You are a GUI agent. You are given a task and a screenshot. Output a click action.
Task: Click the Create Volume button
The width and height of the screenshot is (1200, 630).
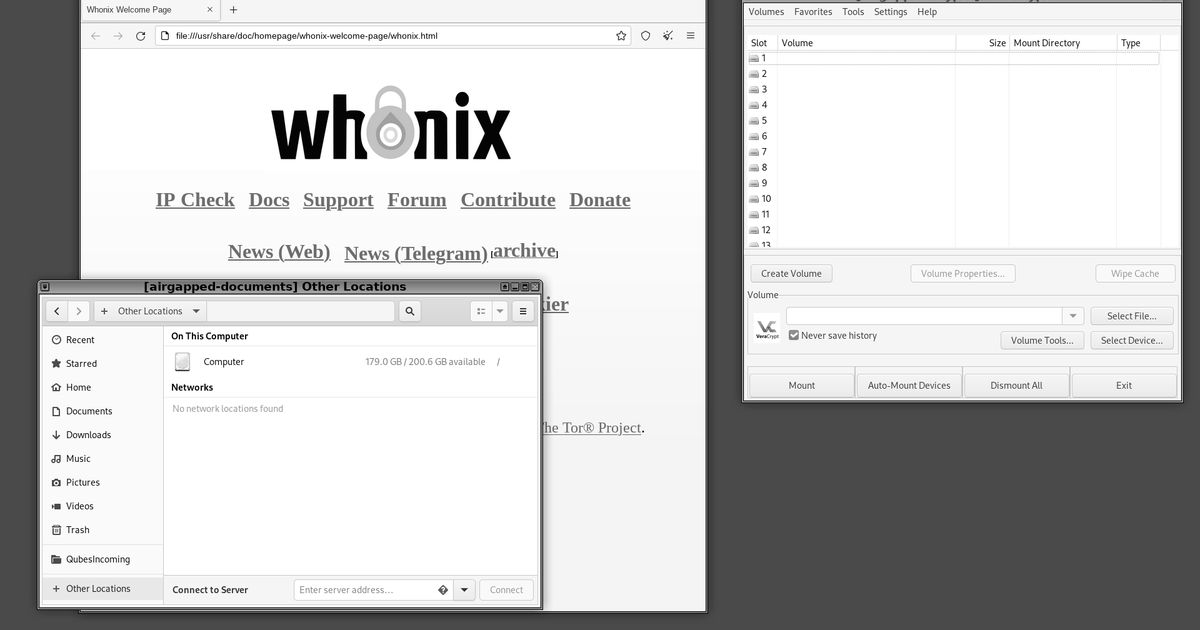click(791, 274)
